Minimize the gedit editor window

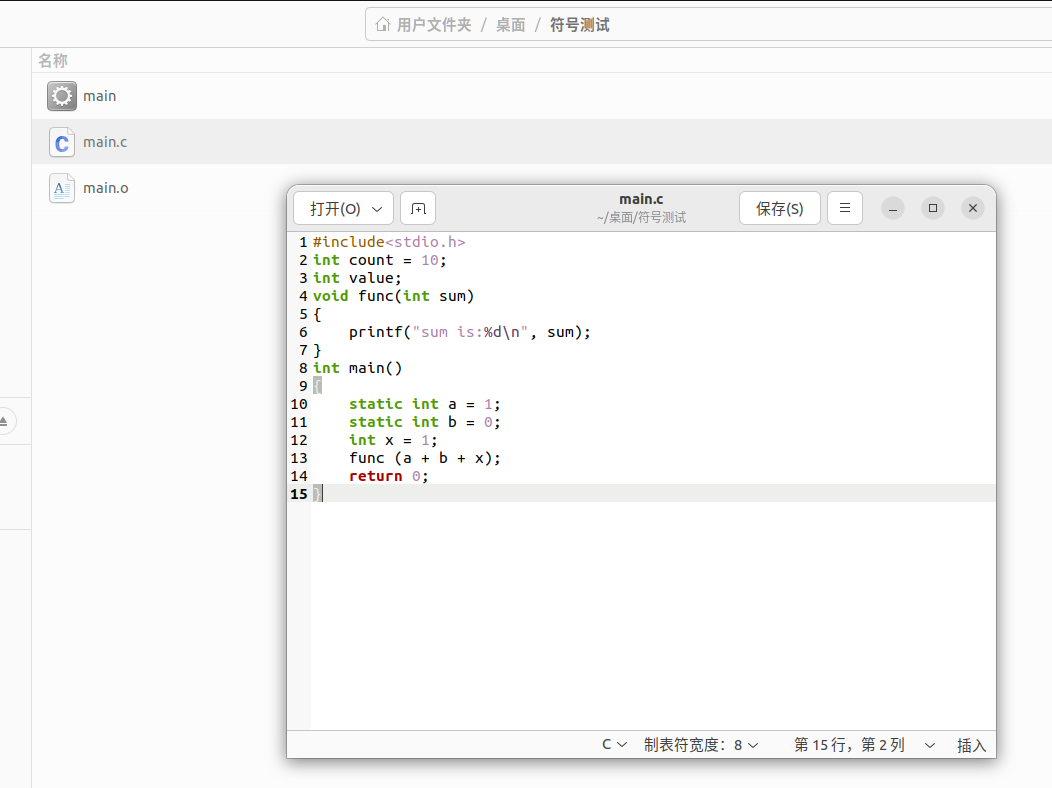pos(893,208)
